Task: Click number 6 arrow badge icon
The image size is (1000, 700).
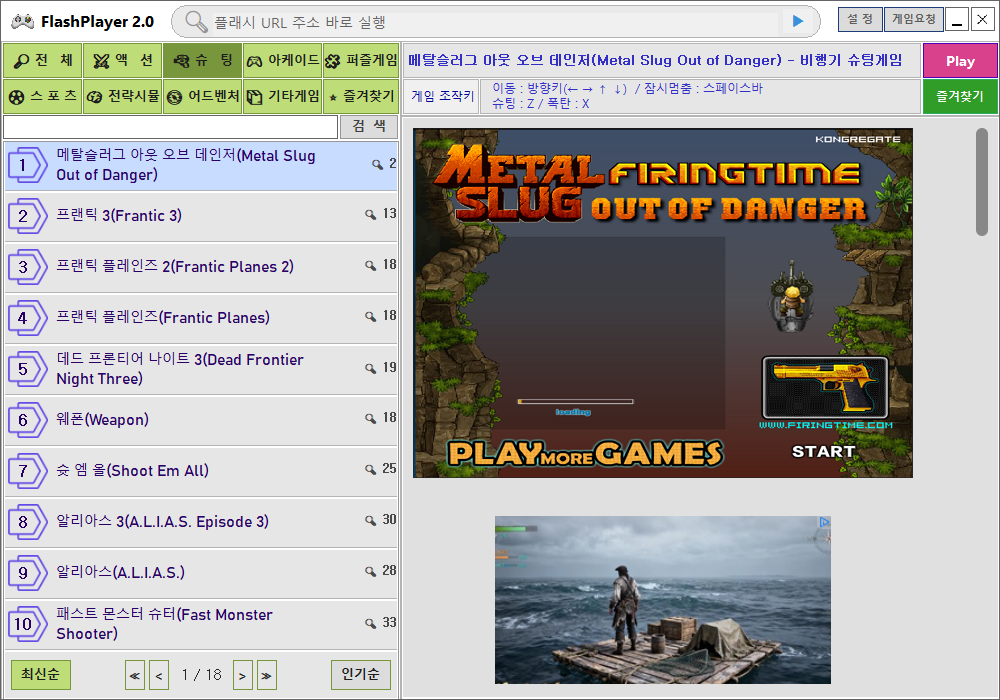Action: click(x=27, y=420)
